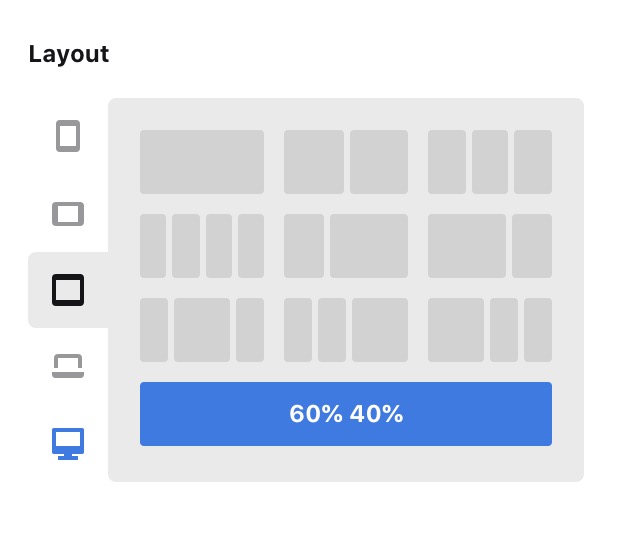Image resolution: width=622 pixels, height=536 pixels.
Task: Select the mobile portrait device icon
Action: coord(68,136)
